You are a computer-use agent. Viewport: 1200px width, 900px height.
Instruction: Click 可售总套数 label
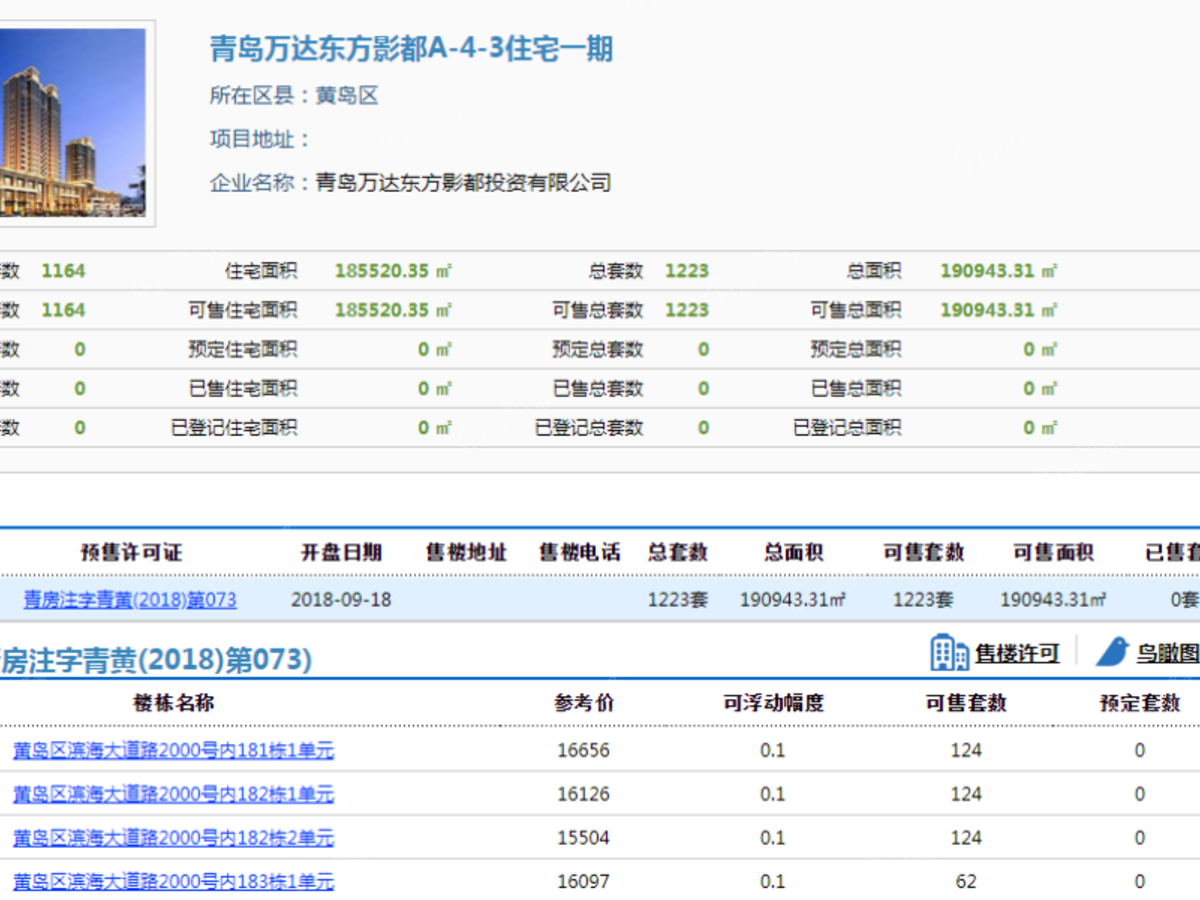click(x=597, y=310)
